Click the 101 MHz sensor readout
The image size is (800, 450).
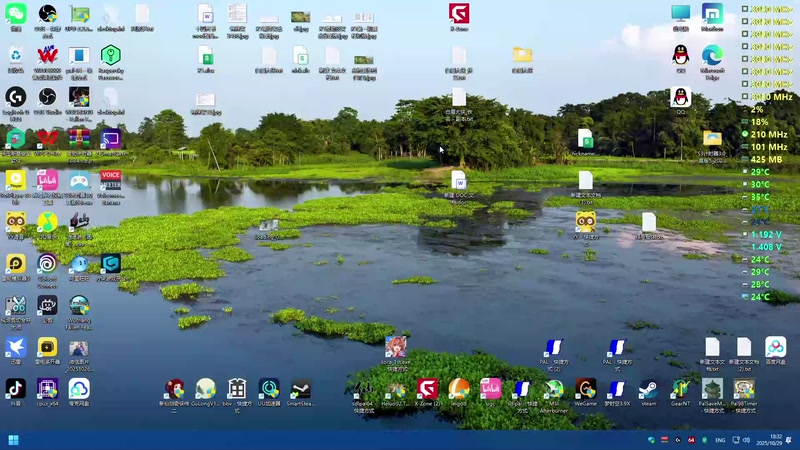click(x=768, y=147)
